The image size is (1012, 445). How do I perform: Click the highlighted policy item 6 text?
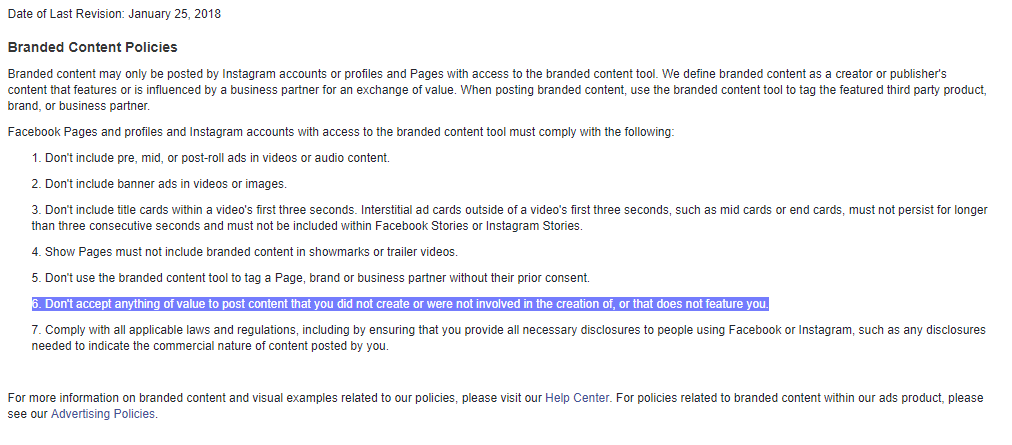[400, 304]
